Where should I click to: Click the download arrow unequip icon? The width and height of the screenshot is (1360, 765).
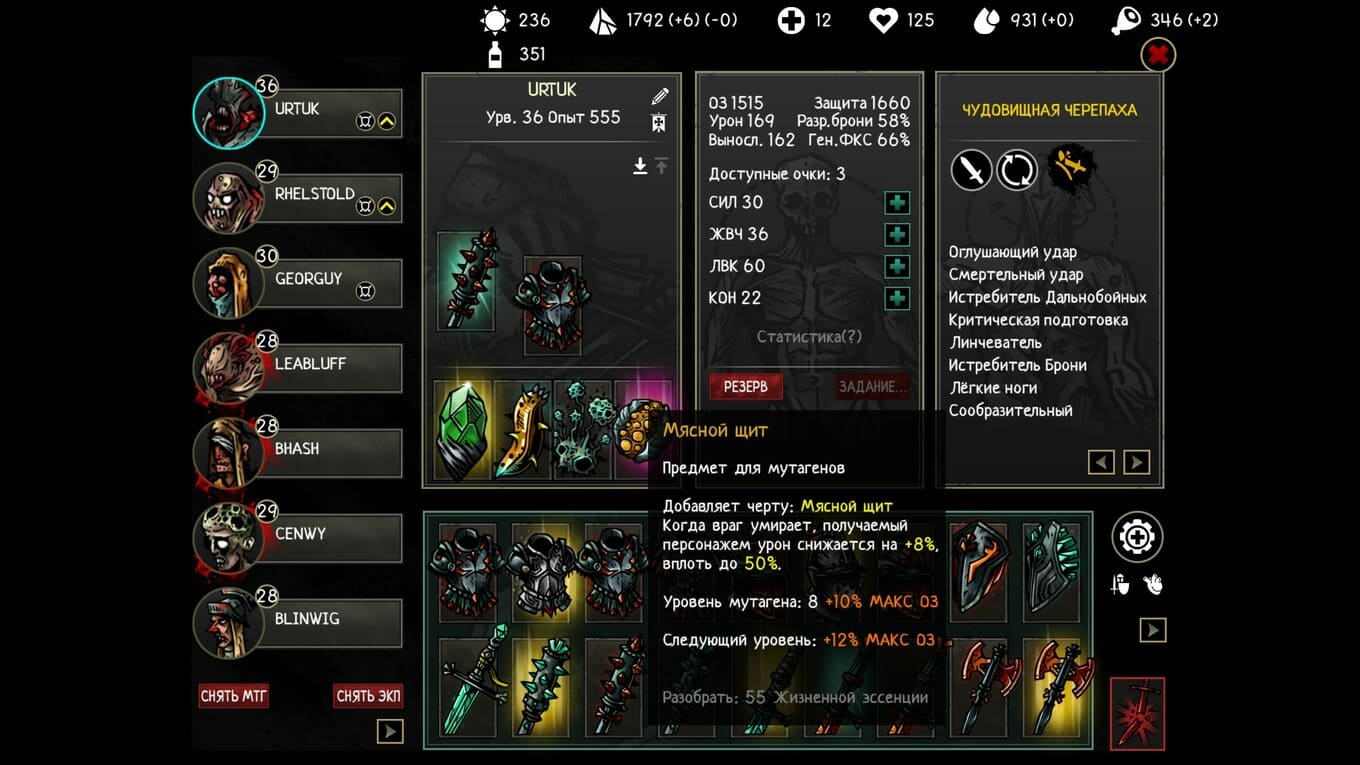[640, 166]
